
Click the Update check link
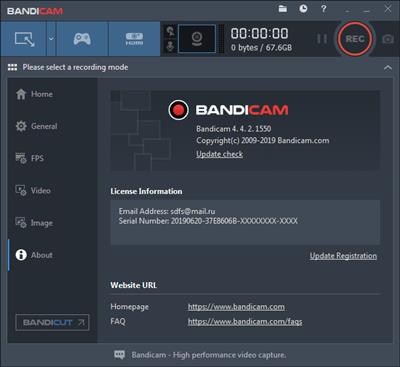click(x=219, y=154)
